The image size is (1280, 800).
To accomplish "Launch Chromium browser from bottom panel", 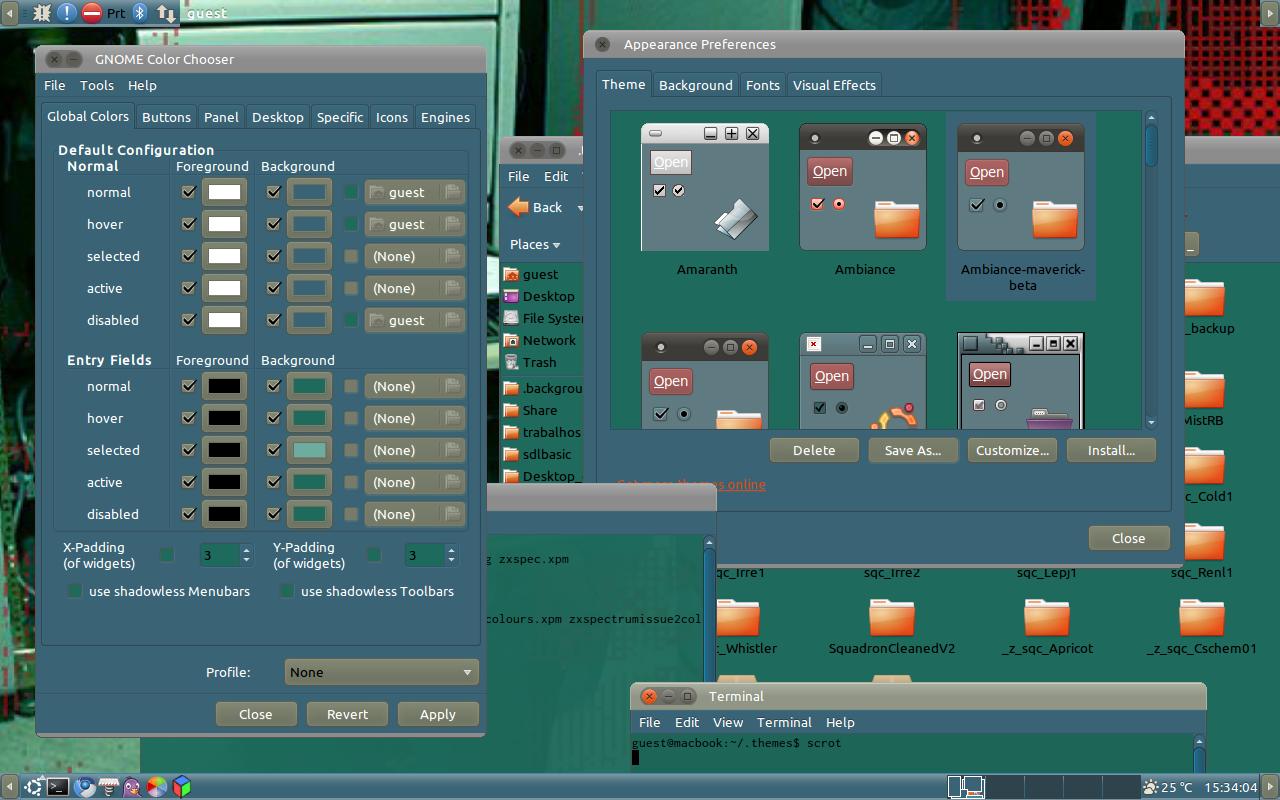I will pyautogui.click(x=84, y=787).
